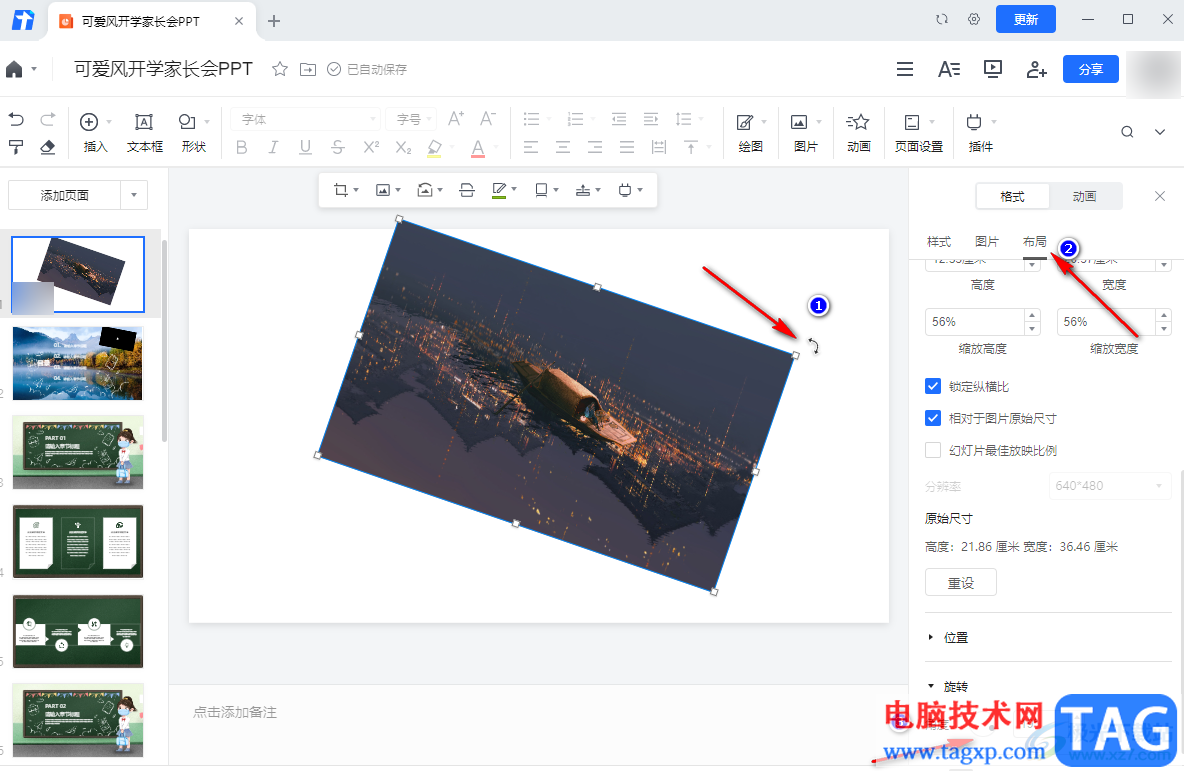Viewport: 1184px width, 771px height.
Task: Open the font size (字号) dropdown
Action: pyautogui.click(x=412, y=119)
